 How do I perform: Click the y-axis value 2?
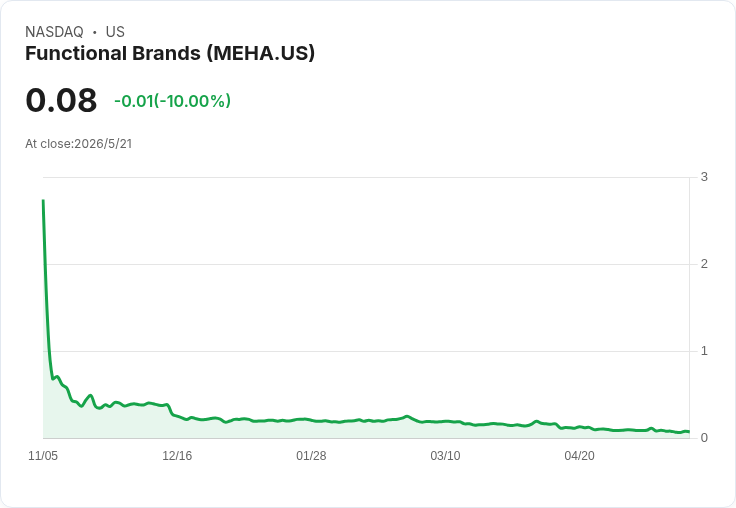(704, 264)
